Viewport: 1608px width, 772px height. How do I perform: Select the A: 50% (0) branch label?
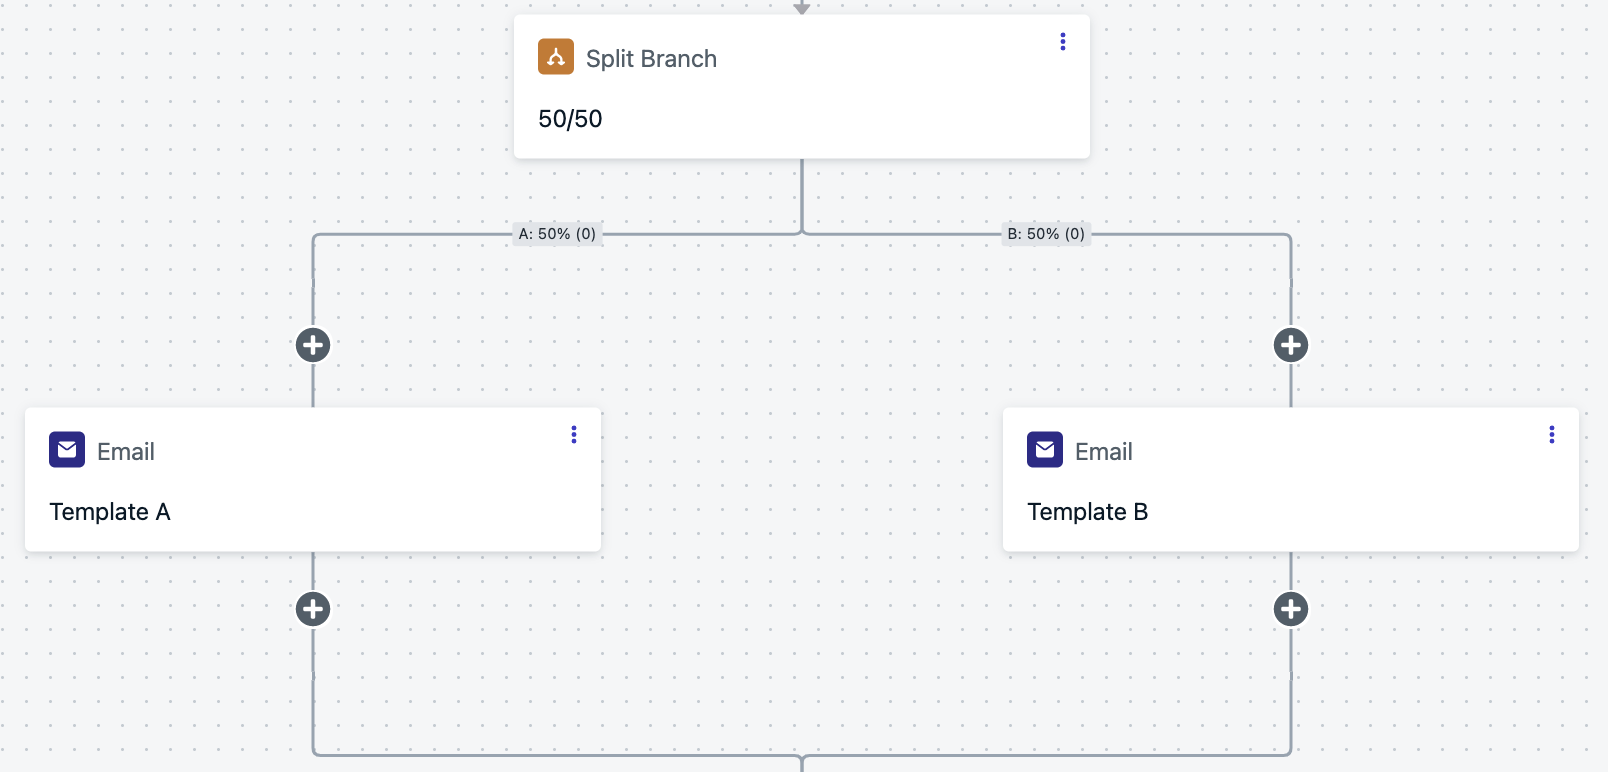557,234
